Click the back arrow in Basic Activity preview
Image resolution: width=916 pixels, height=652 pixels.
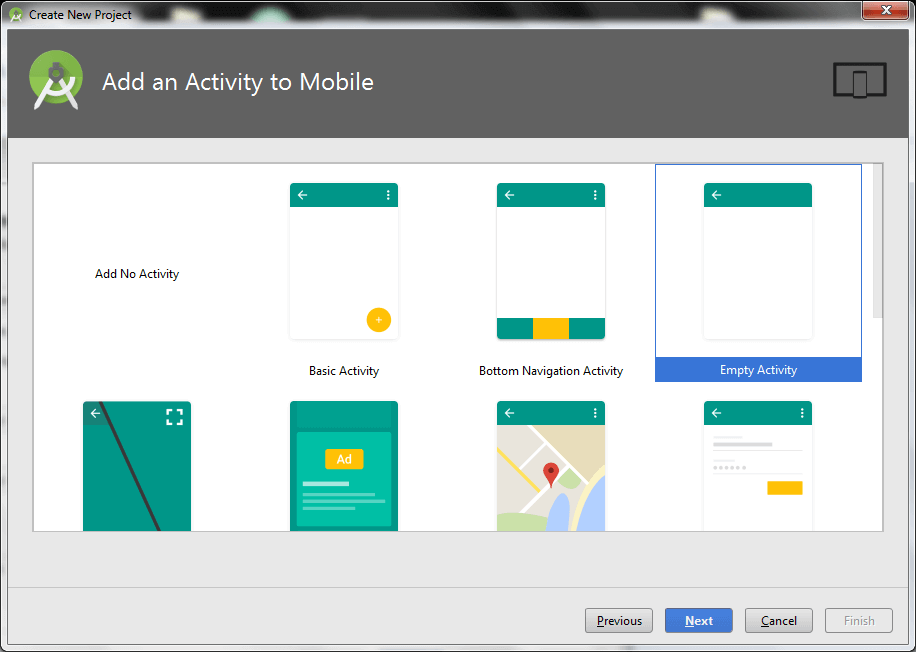(x=303, y=195)
